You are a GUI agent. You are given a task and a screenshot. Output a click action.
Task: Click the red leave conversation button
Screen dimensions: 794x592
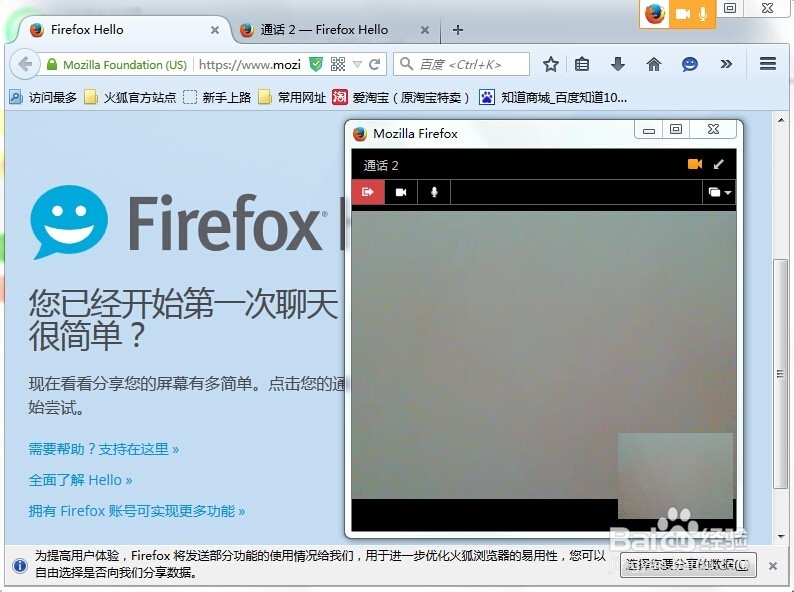(x=368, y=192)
